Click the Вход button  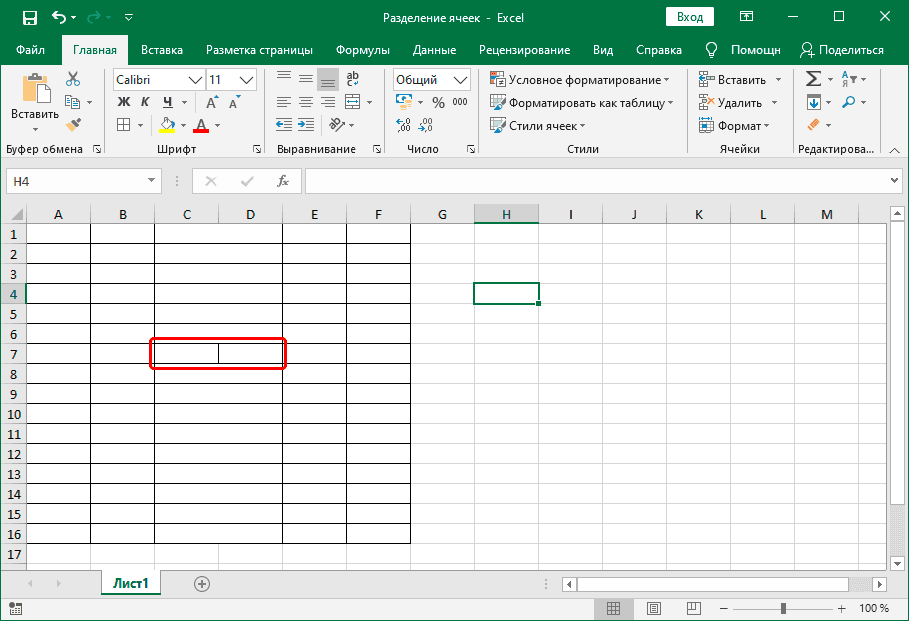pyautogui.click(x=691, y=17)
